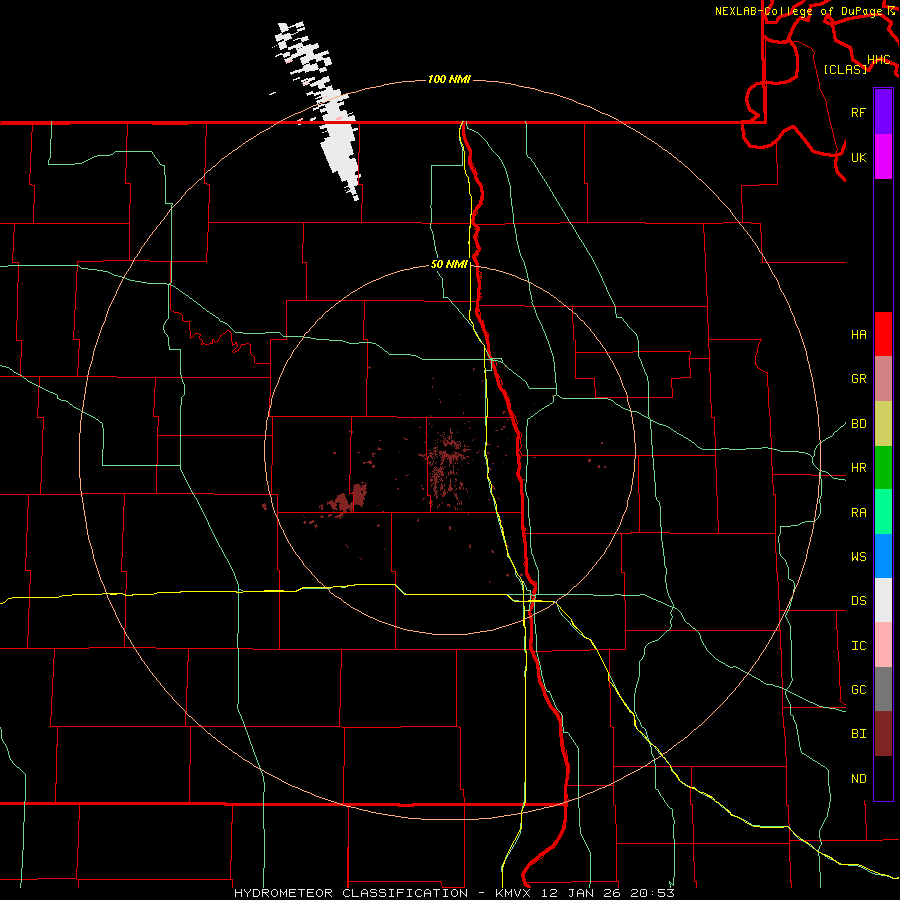900x900 pixels.
Task: Select the GC gray legend swatch
Action: tap(883, 689)
